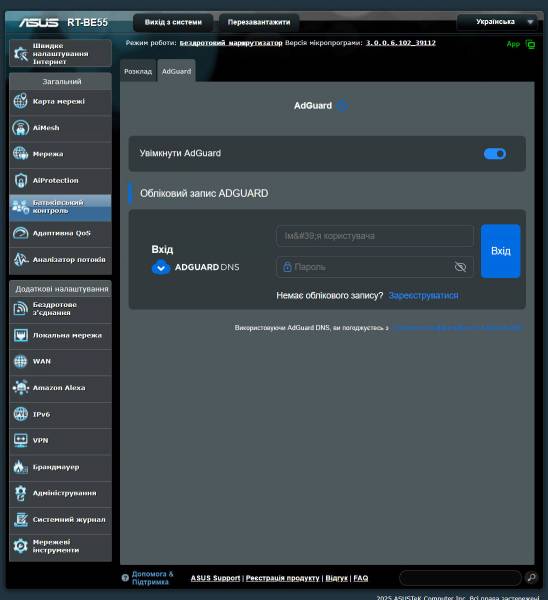
Task: Click the username input field
Action: coord(375,236)
